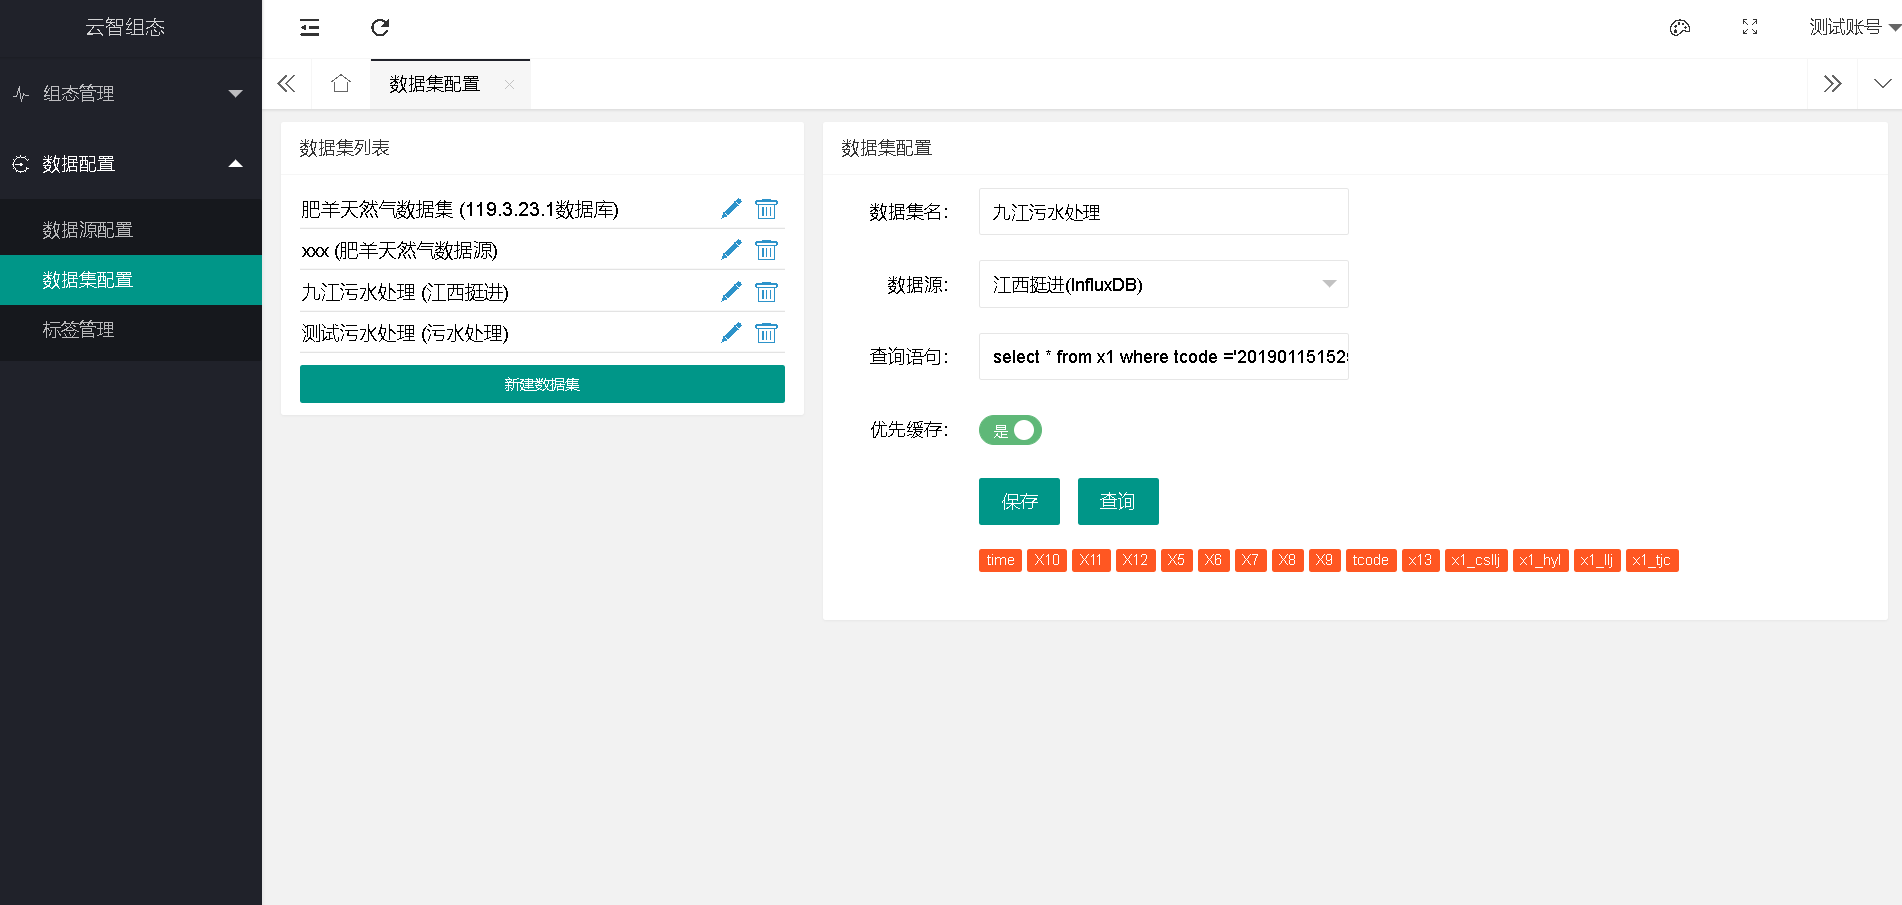The width and height of the screenshot is (1902, 905).
Task: Close the 数据集配置 tab
Action: point(510,85)
